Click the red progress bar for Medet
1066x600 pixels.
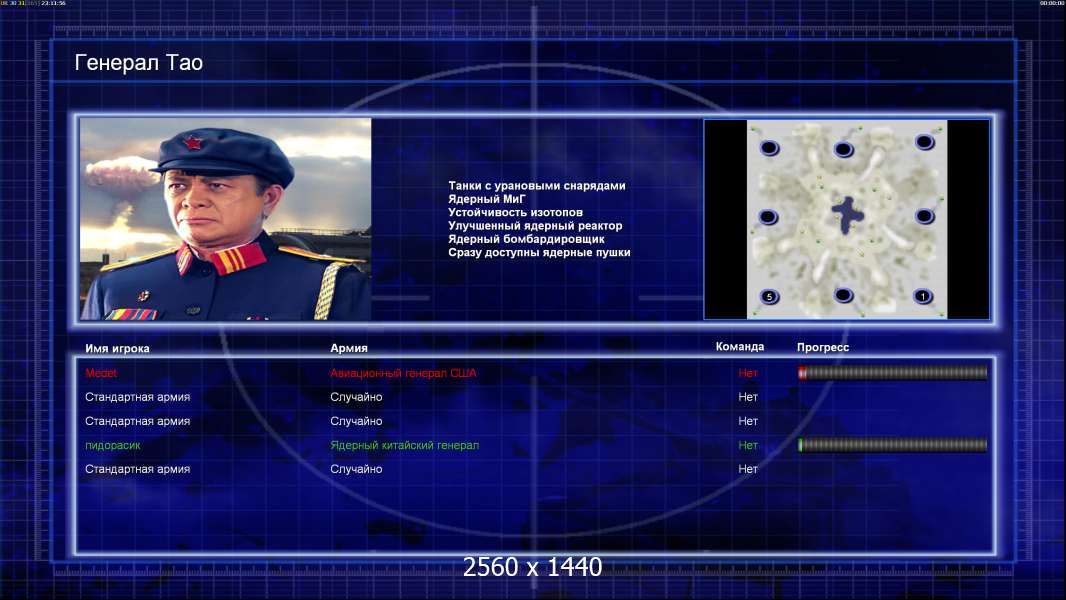pyautogui.click(x=893, y=372)
